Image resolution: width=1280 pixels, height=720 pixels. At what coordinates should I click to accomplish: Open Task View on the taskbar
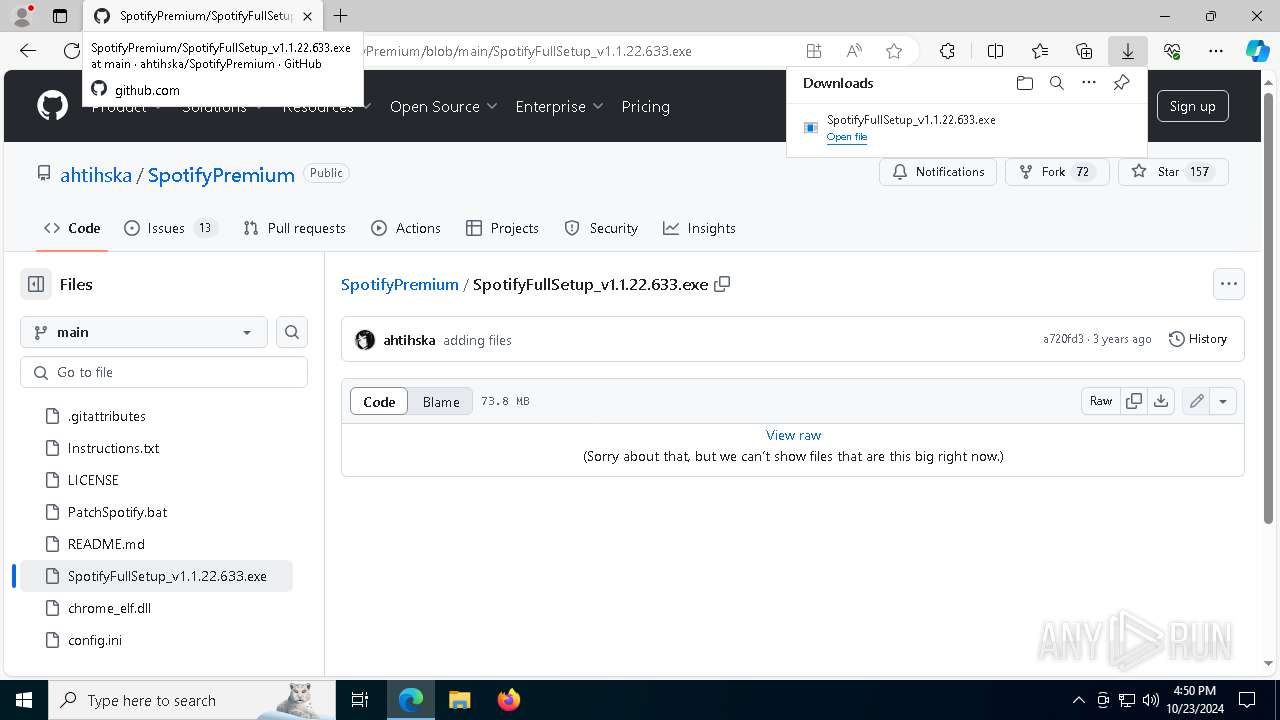[360, 700]
